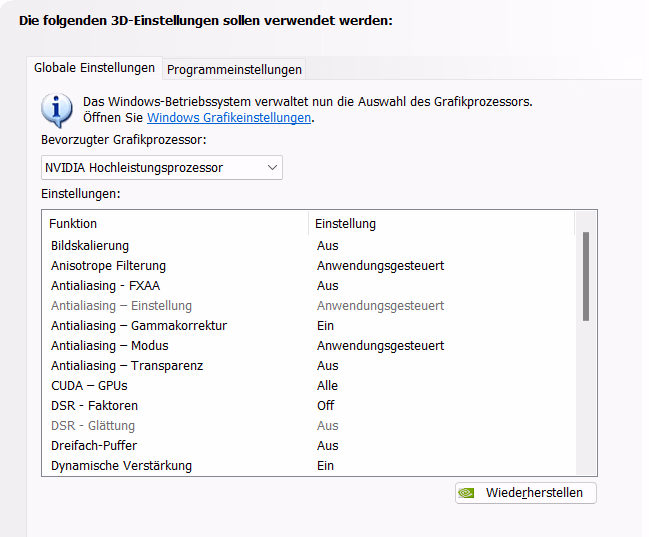Viewport: 649px width, 537px height.
Task: Select the Bildskalierung row
Action: [309, 246]
